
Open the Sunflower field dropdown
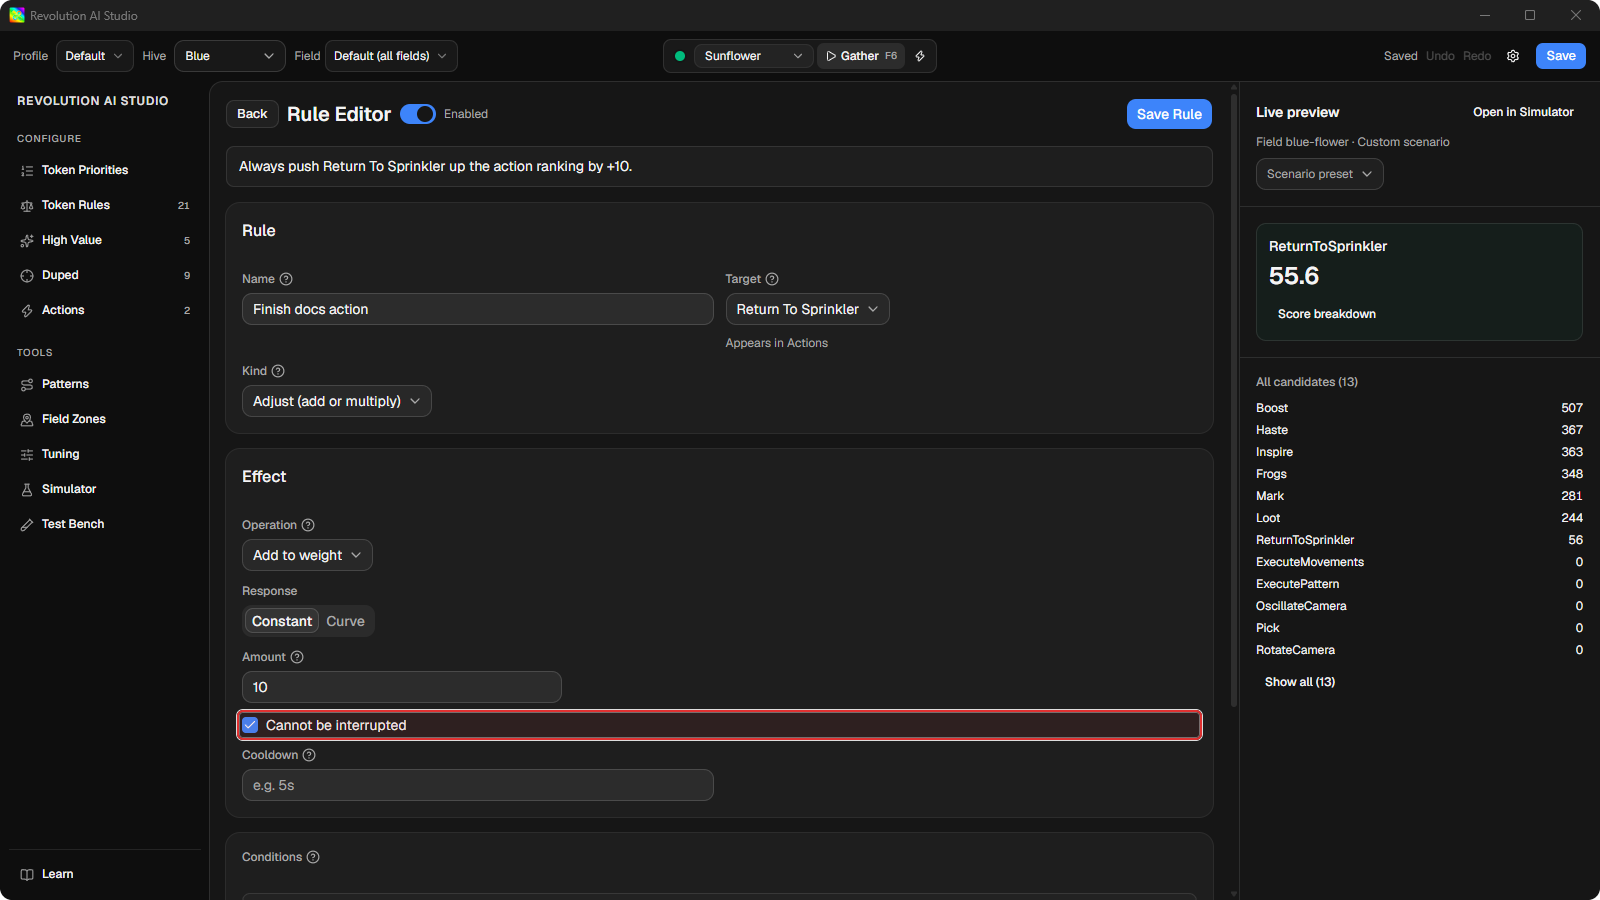click(753, 56)
